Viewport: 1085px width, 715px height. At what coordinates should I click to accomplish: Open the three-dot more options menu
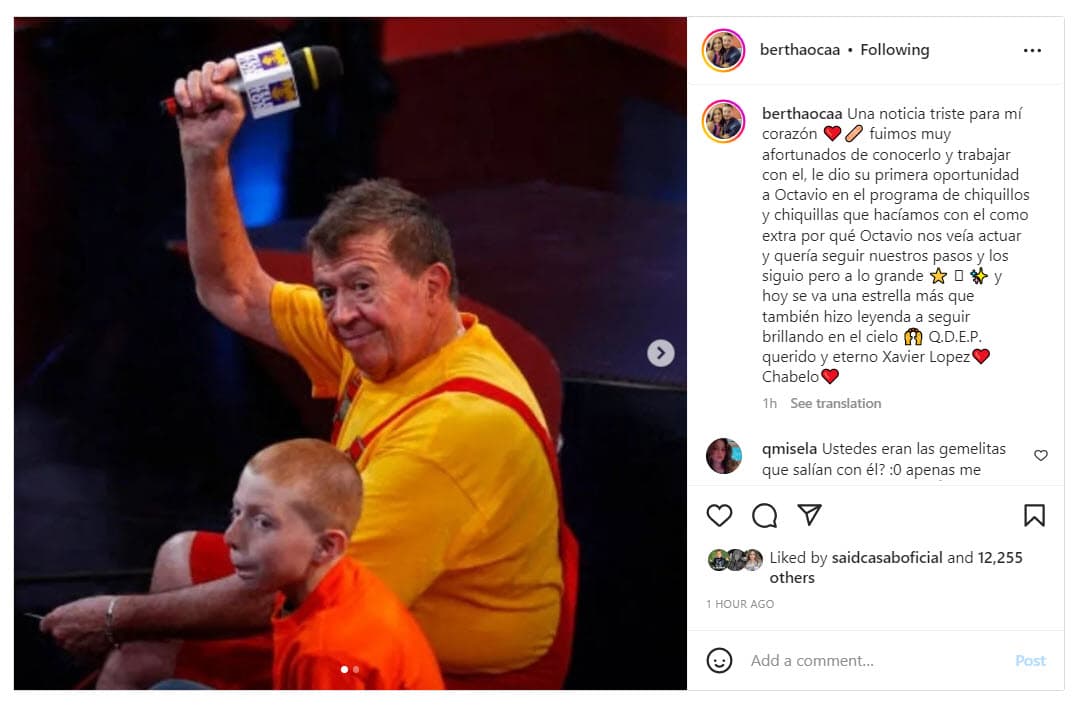point(1032,51)
